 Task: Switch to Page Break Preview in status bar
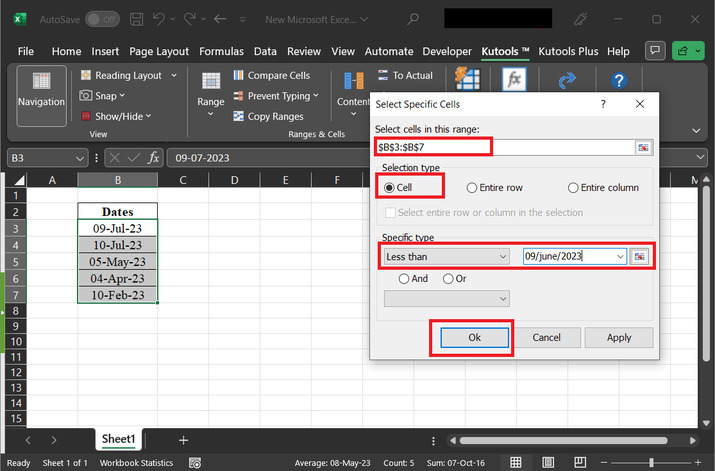pos(580,462)
